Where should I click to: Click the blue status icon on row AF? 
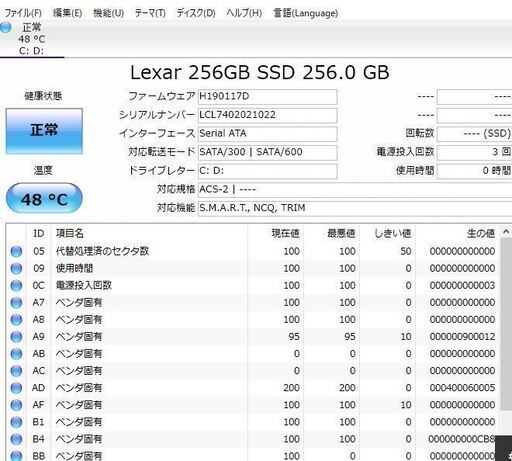[x=16, y=405]
